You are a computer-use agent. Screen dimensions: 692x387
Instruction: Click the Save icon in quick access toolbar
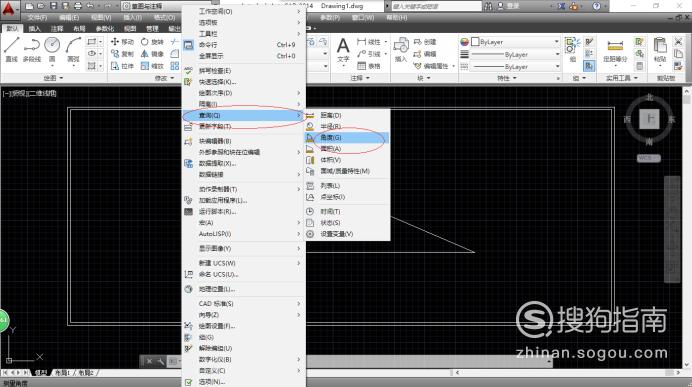(53, 6)
